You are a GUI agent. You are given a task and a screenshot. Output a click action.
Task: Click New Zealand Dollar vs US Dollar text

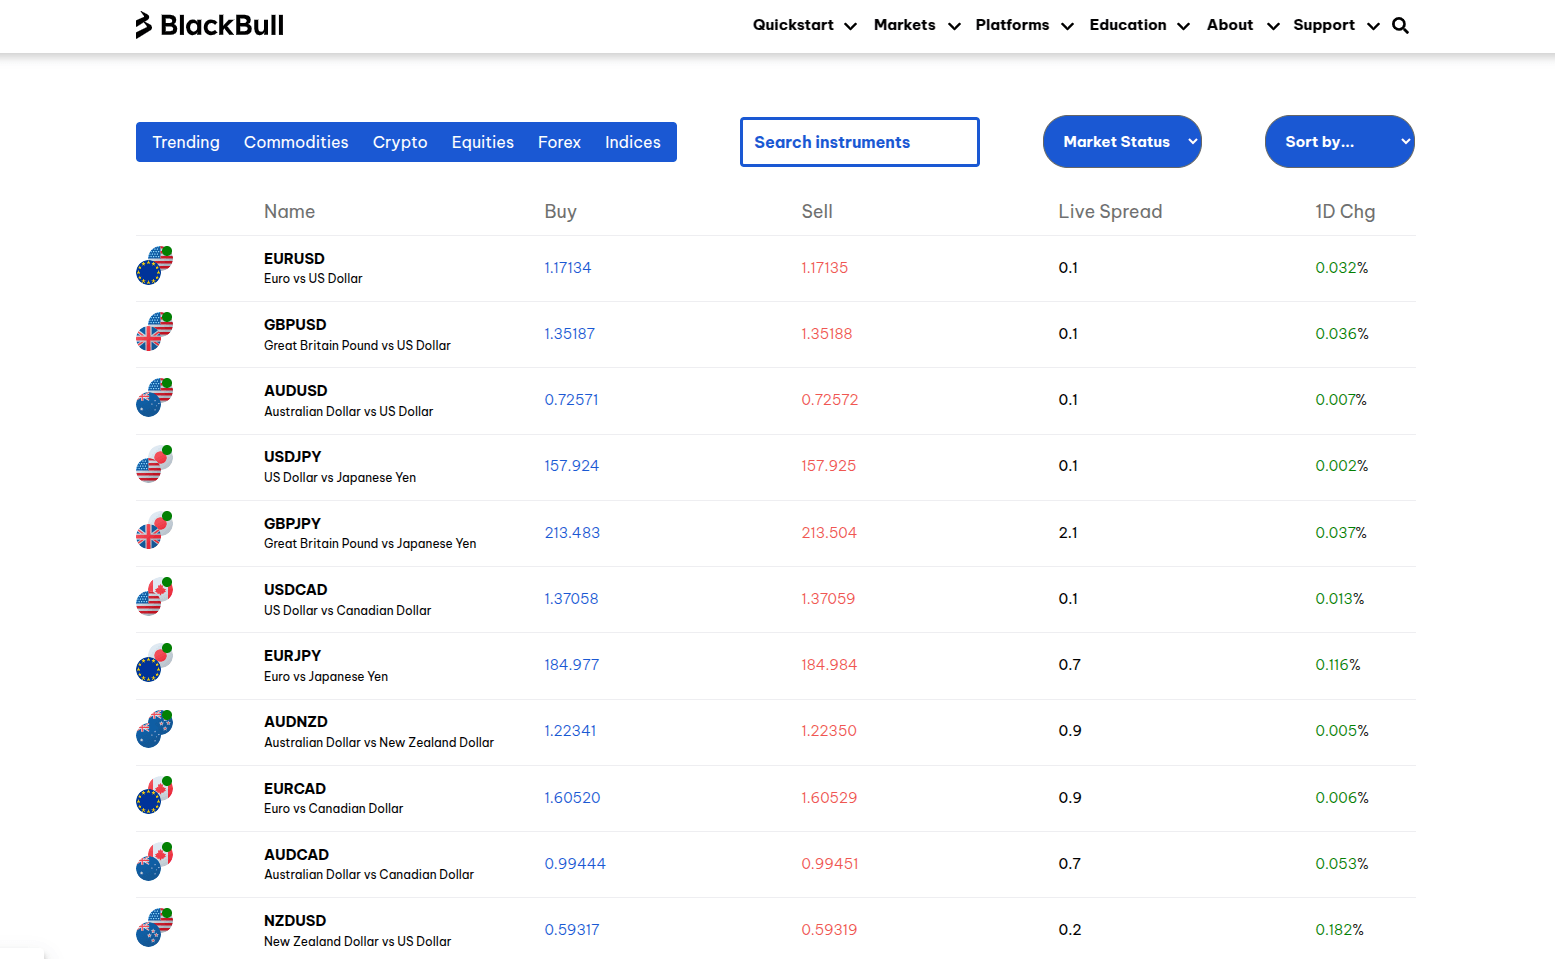357,941
